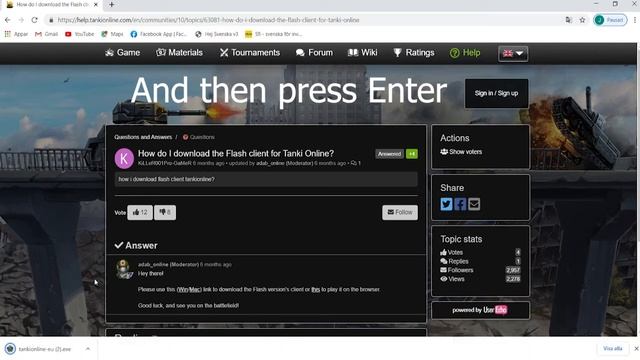Image resolution: width=640 pixels, height=360 pixels.
Task: Open the translate page icon
Action: tap(569, 20)
